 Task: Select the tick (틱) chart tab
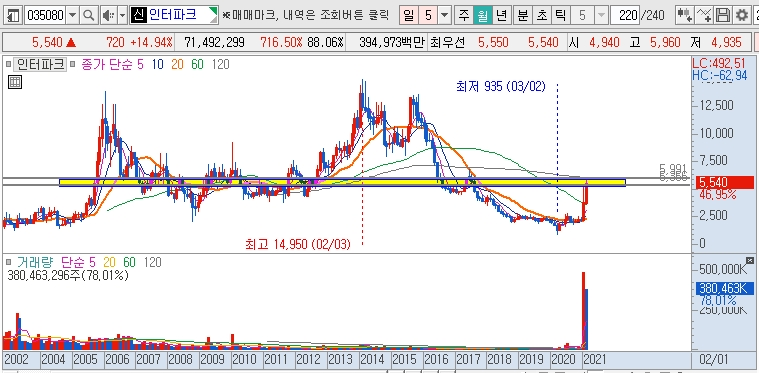point(560,16)
